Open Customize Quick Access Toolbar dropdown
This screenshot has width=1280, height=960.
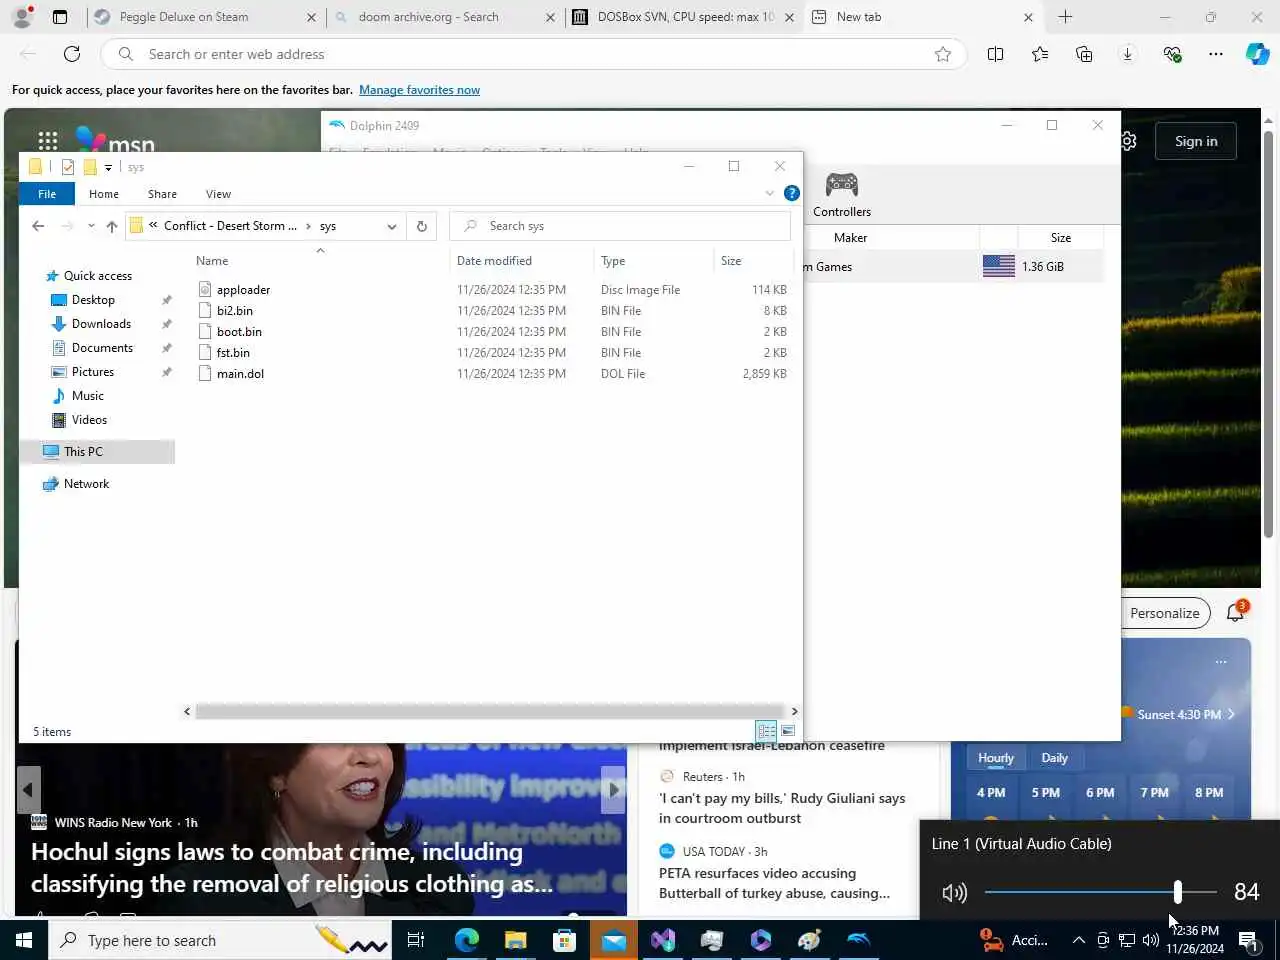pos(108,168)
